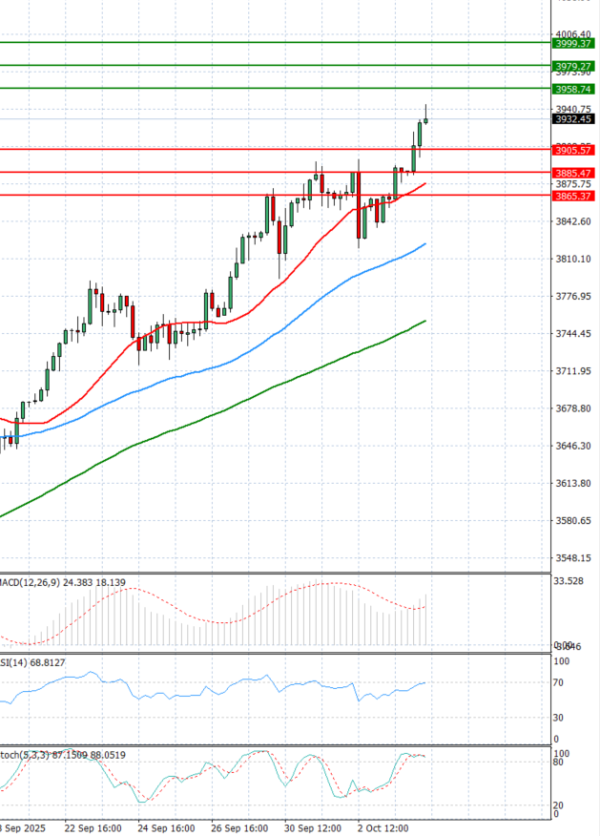Image resolution: width=600 pixels, height=836 pixels.
Task: Click the 3905.57 red support price label
Action: point(574,150)
